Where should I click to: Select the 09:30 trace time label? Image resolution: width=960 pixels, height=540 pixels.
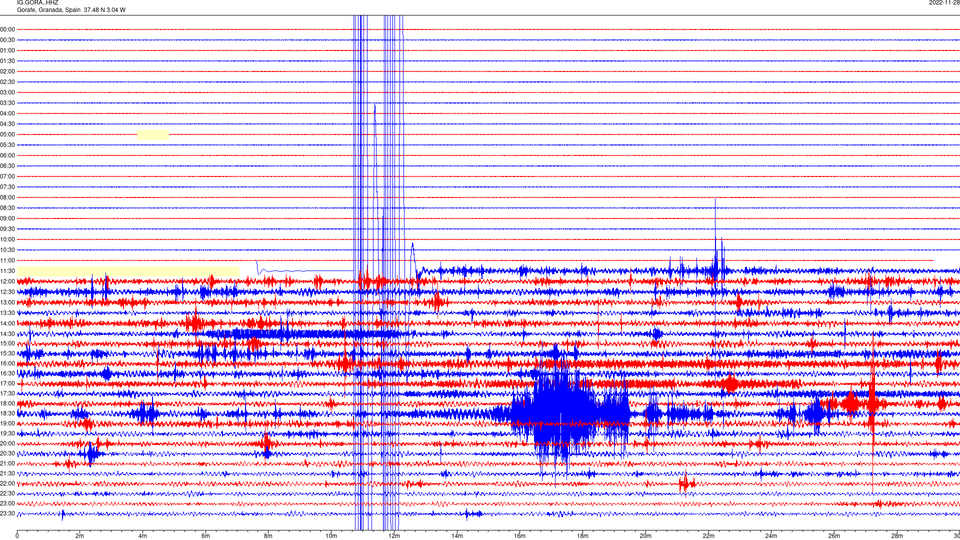click(7, 229)
